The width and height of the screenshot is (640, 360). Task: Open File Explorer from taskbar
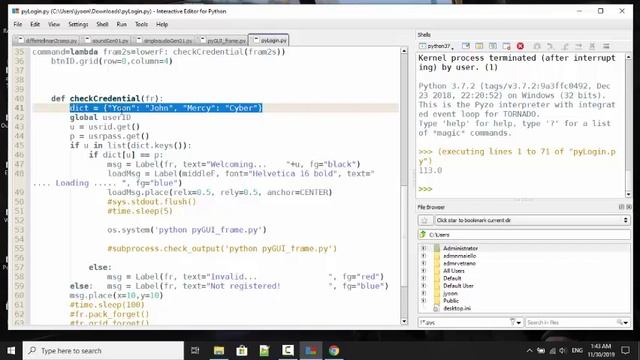coord(219,351)
